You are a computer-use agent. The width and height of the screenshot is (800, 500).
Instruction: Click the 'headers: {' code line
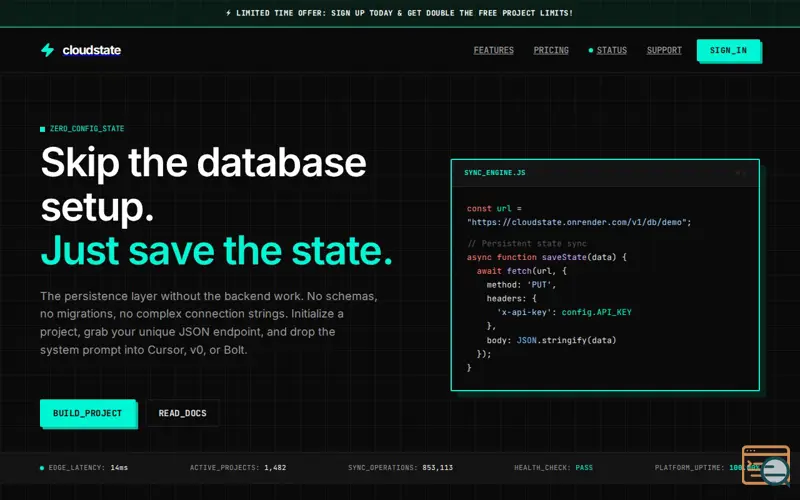[511, 298]
